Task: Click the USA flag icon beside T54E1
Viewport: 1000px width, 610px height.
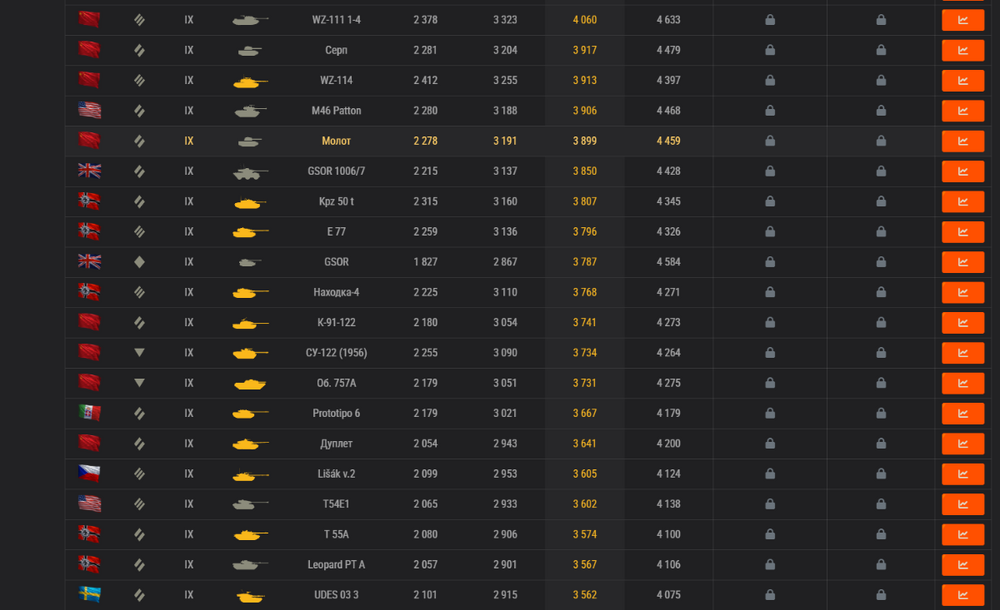Action: pyautogui.click(x=90, y=504)
